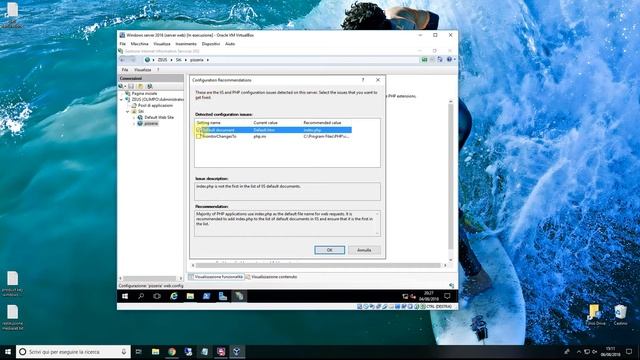640x360 pixels.
Task: Open guest VM Task View
Action: pos(157,296)
